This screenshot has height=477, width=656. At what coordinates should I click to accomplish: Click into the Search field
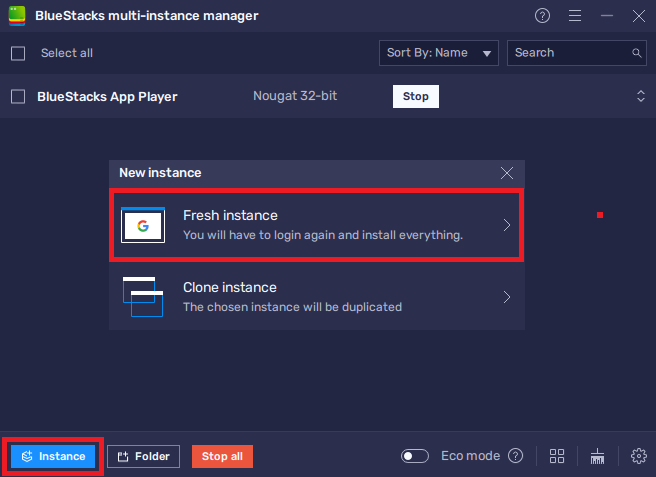(x=577, y=53)
